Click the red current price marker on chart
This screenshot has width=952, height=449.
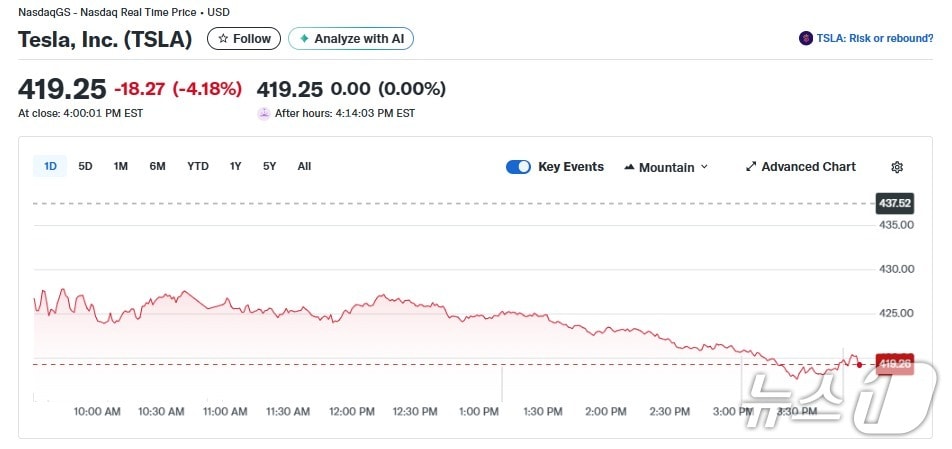click(893, 364)
